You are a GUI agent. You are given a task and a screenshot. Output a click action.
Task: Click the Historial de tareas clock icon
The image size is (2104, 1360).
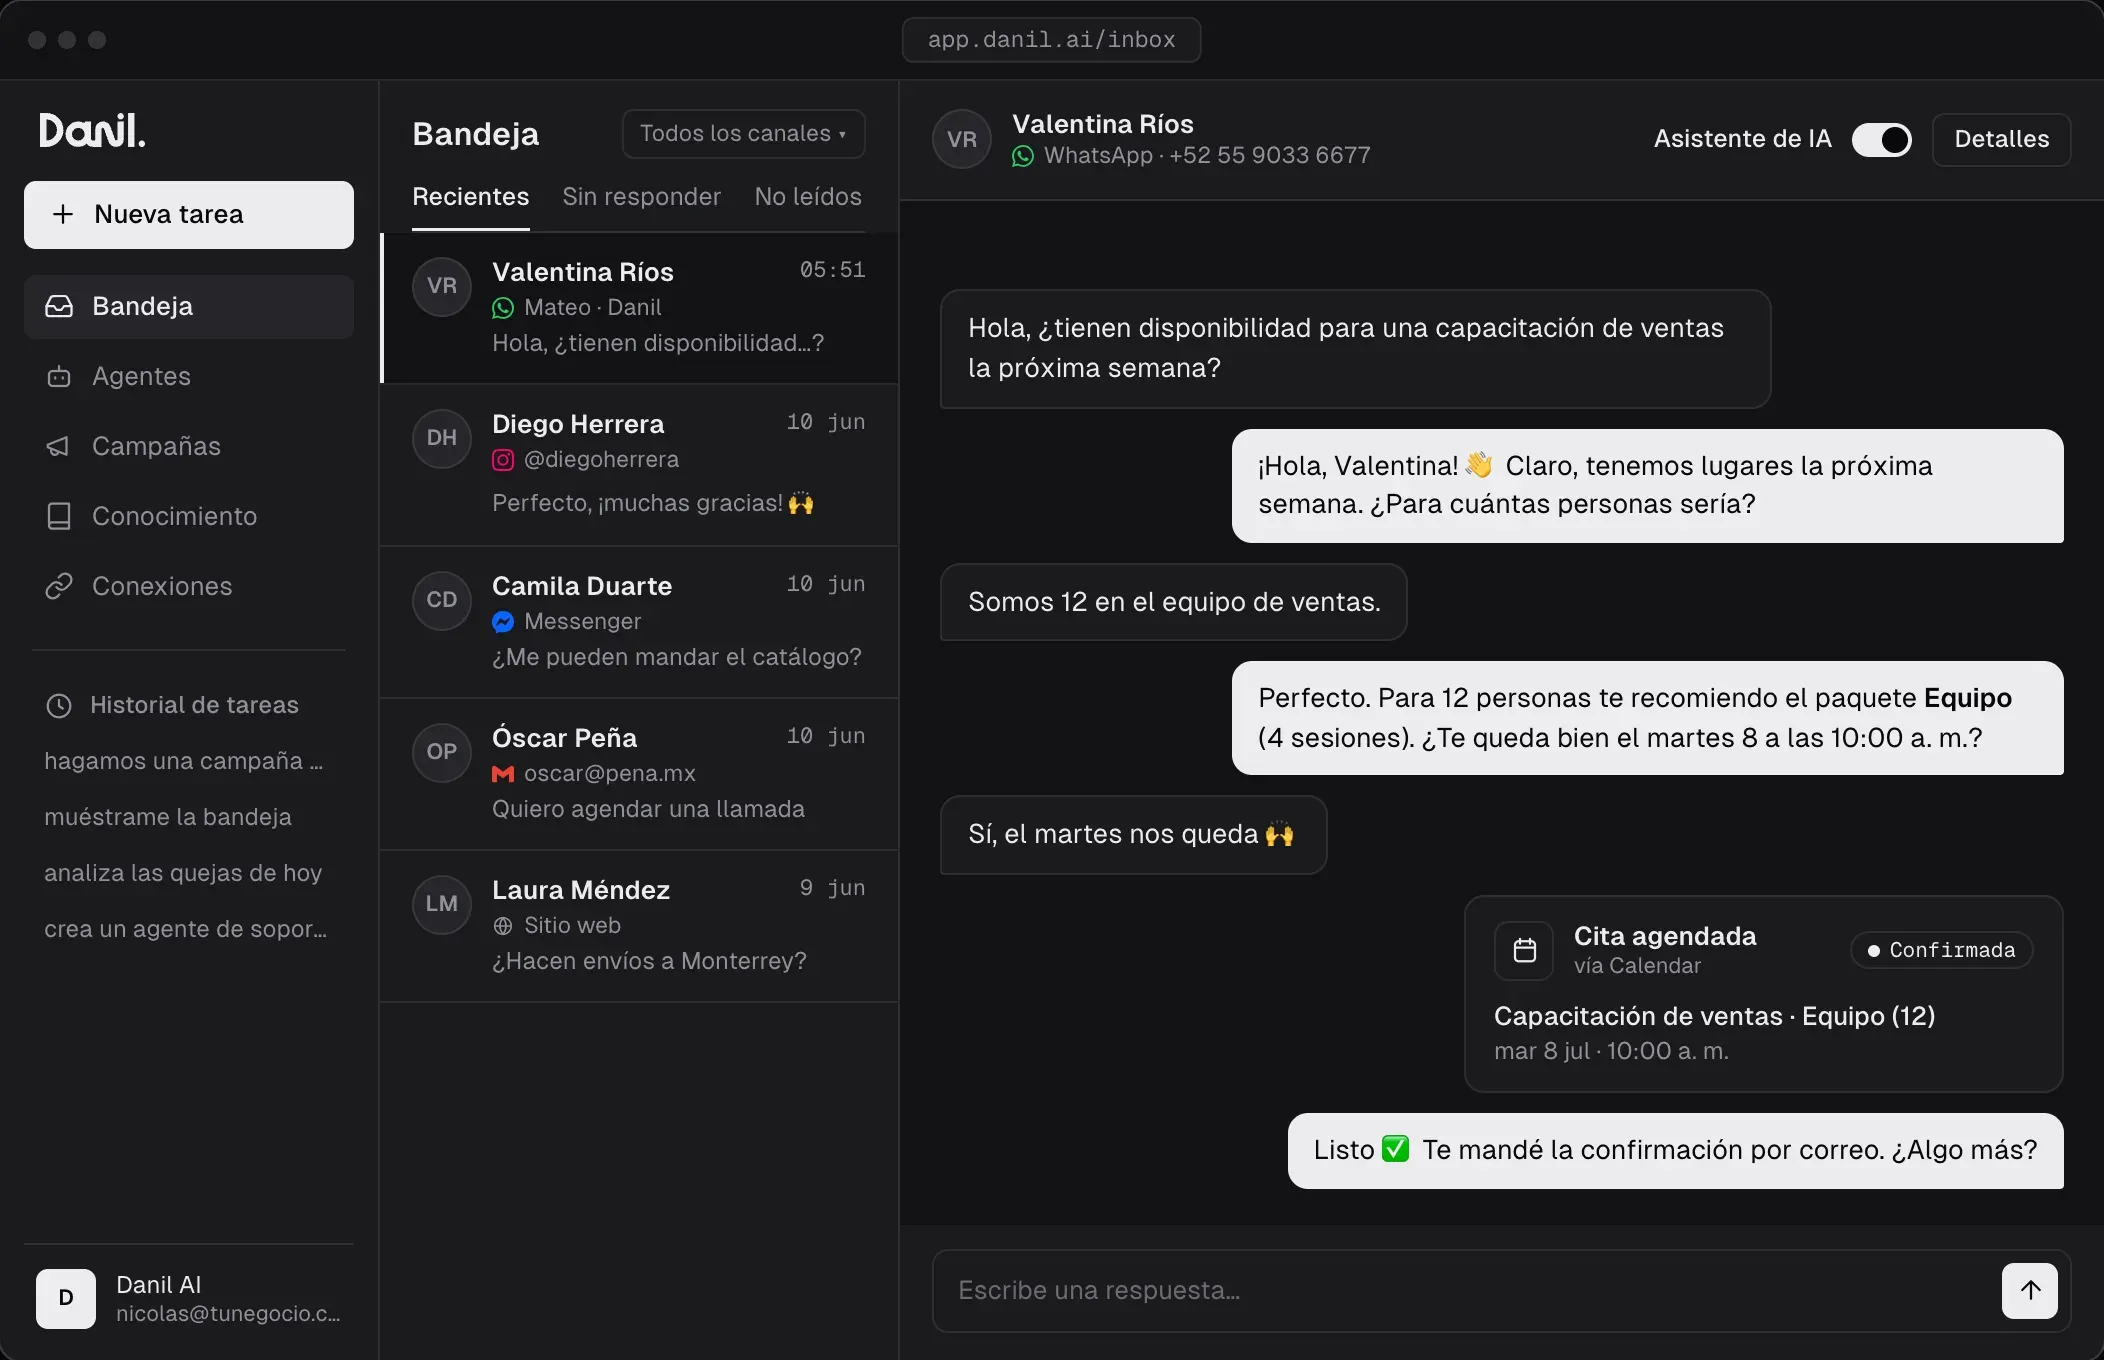click(x=59, y=705)
